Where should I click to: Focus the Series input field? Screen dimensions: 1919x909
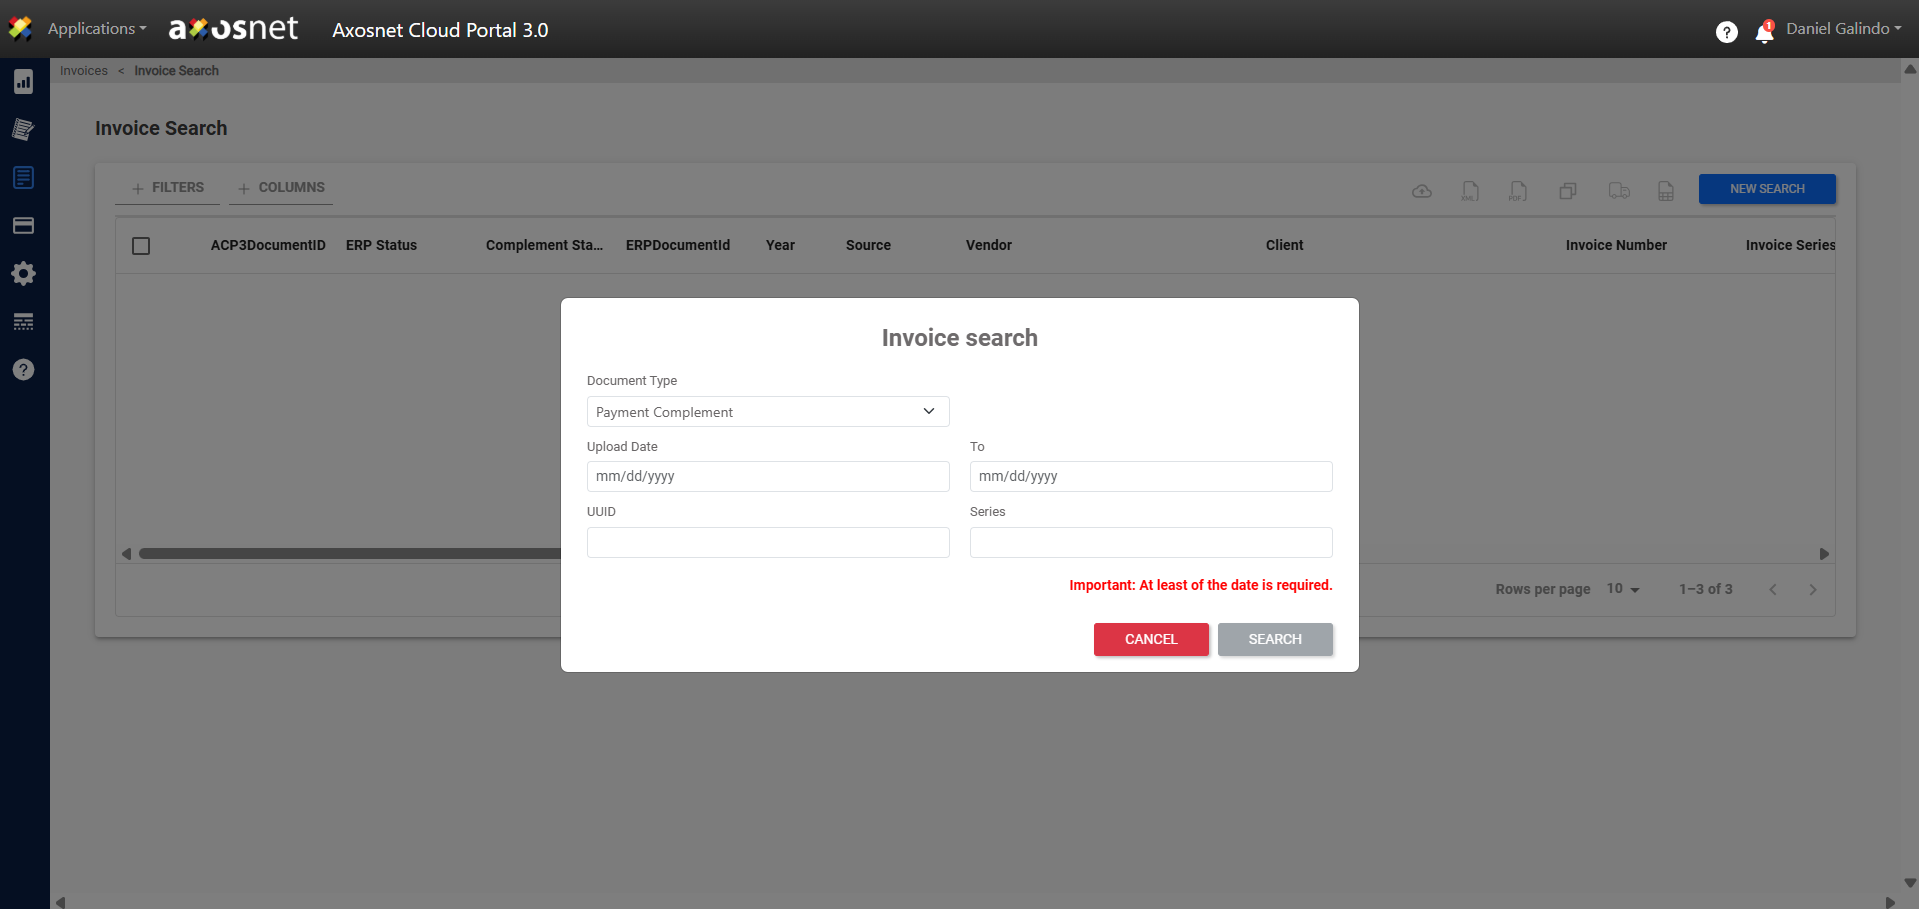click(x=1151, y=543)
